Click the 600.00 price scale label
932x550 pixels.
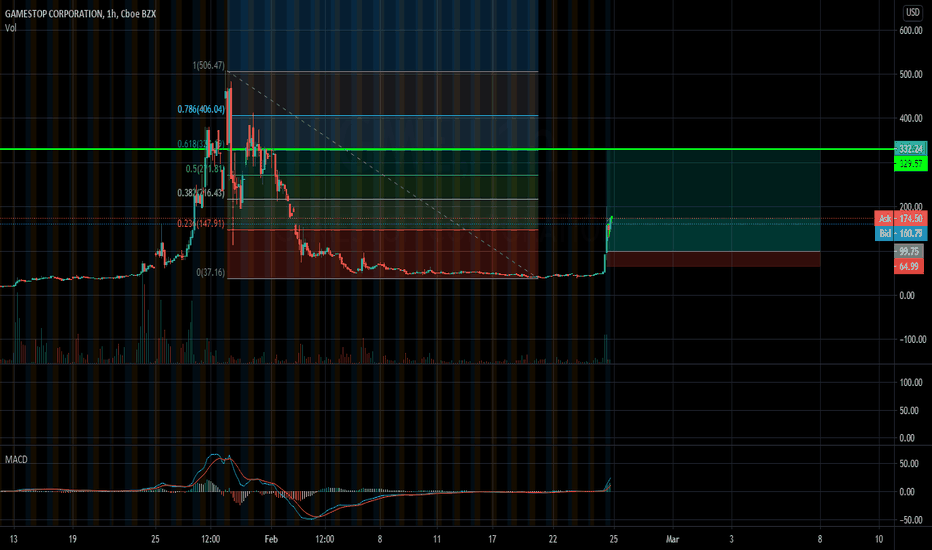pos(911,30)
